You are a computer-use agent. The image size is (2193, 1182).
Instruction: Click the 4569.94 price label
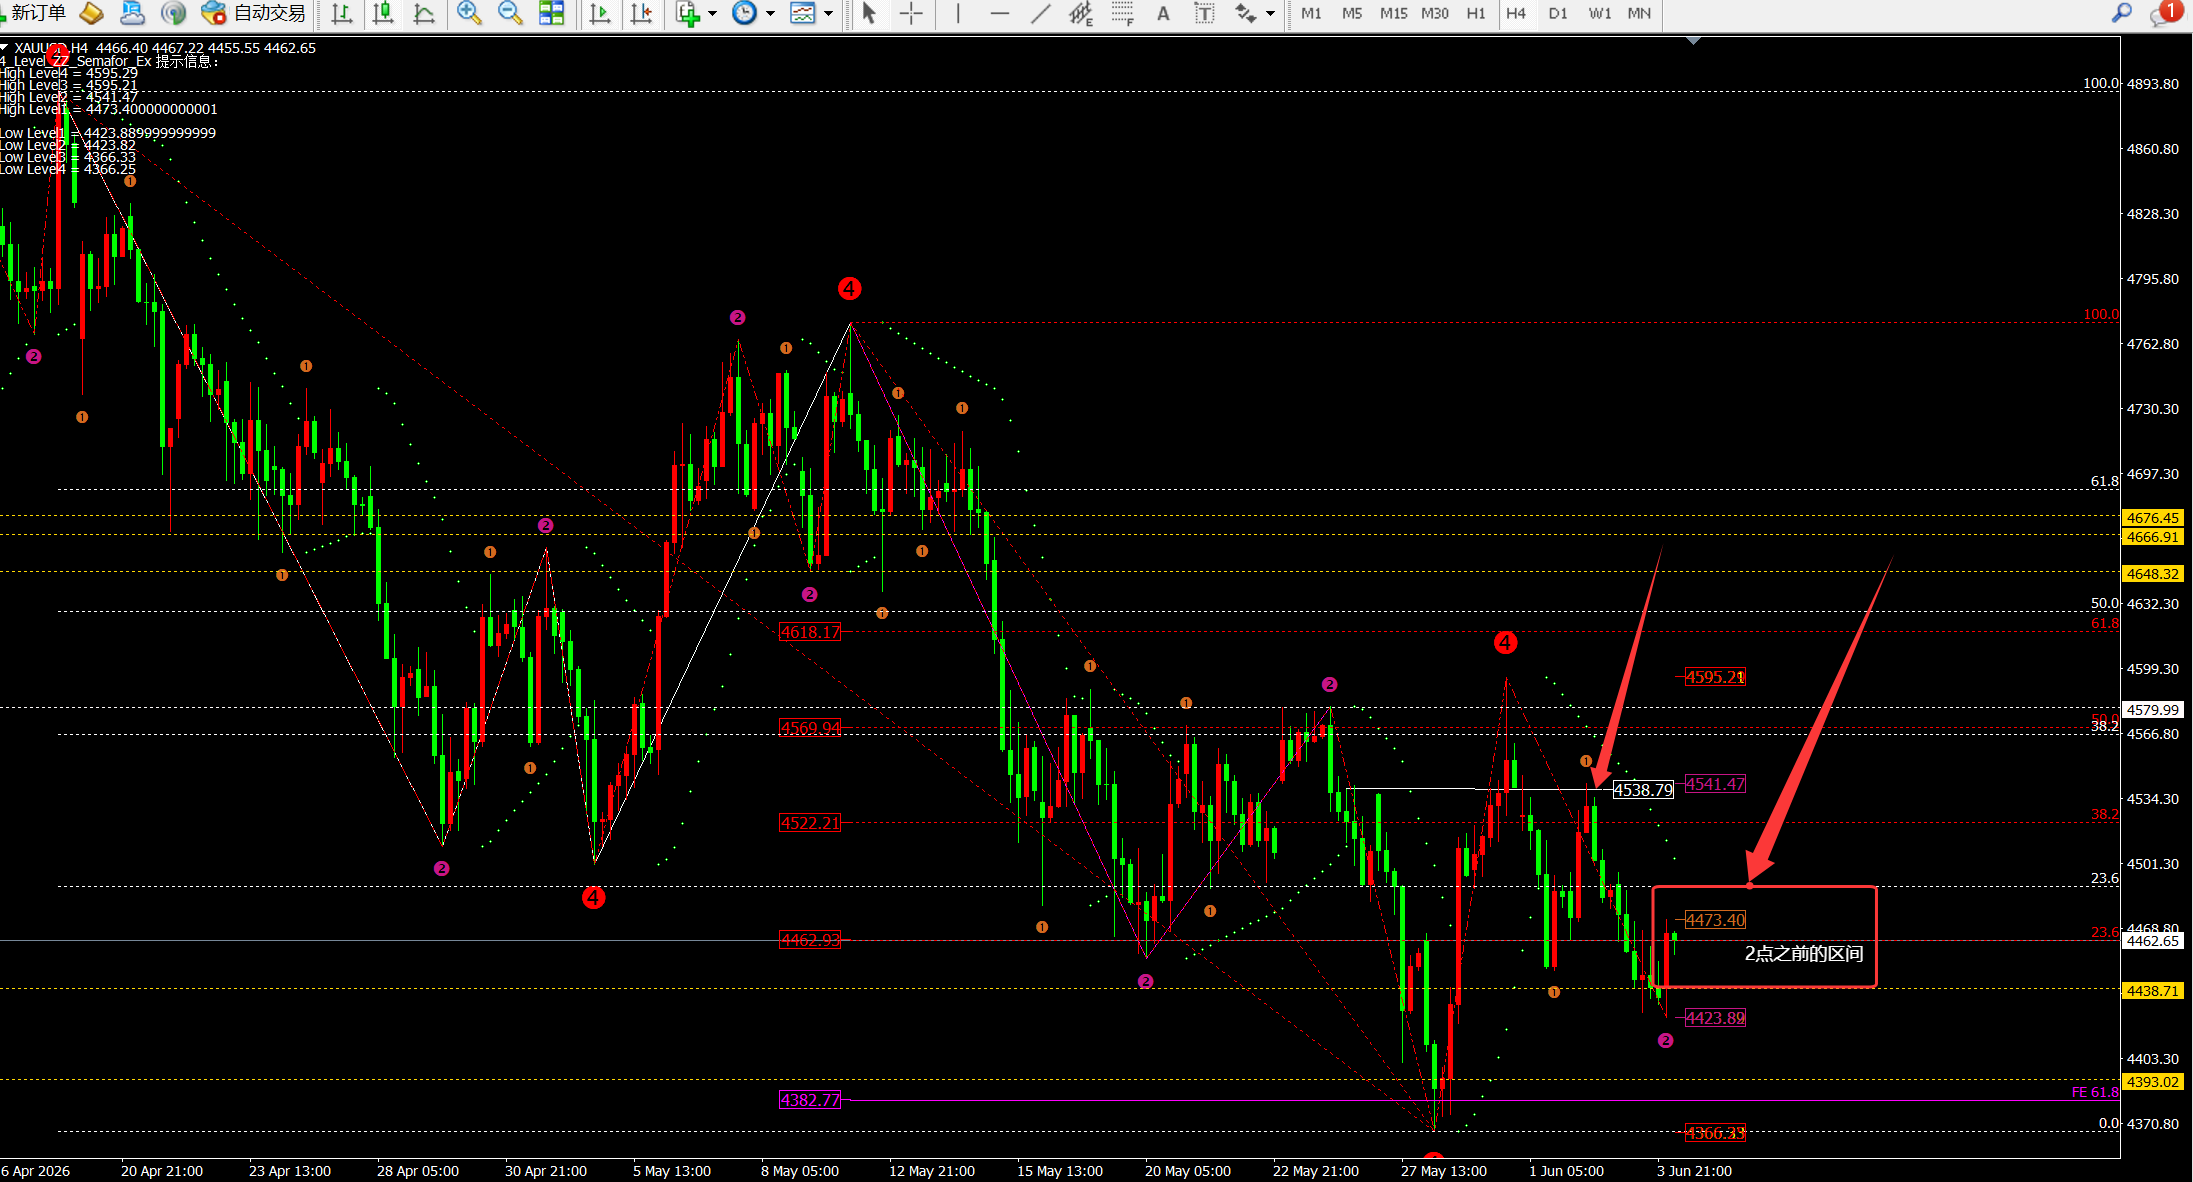tap(810, 728)
